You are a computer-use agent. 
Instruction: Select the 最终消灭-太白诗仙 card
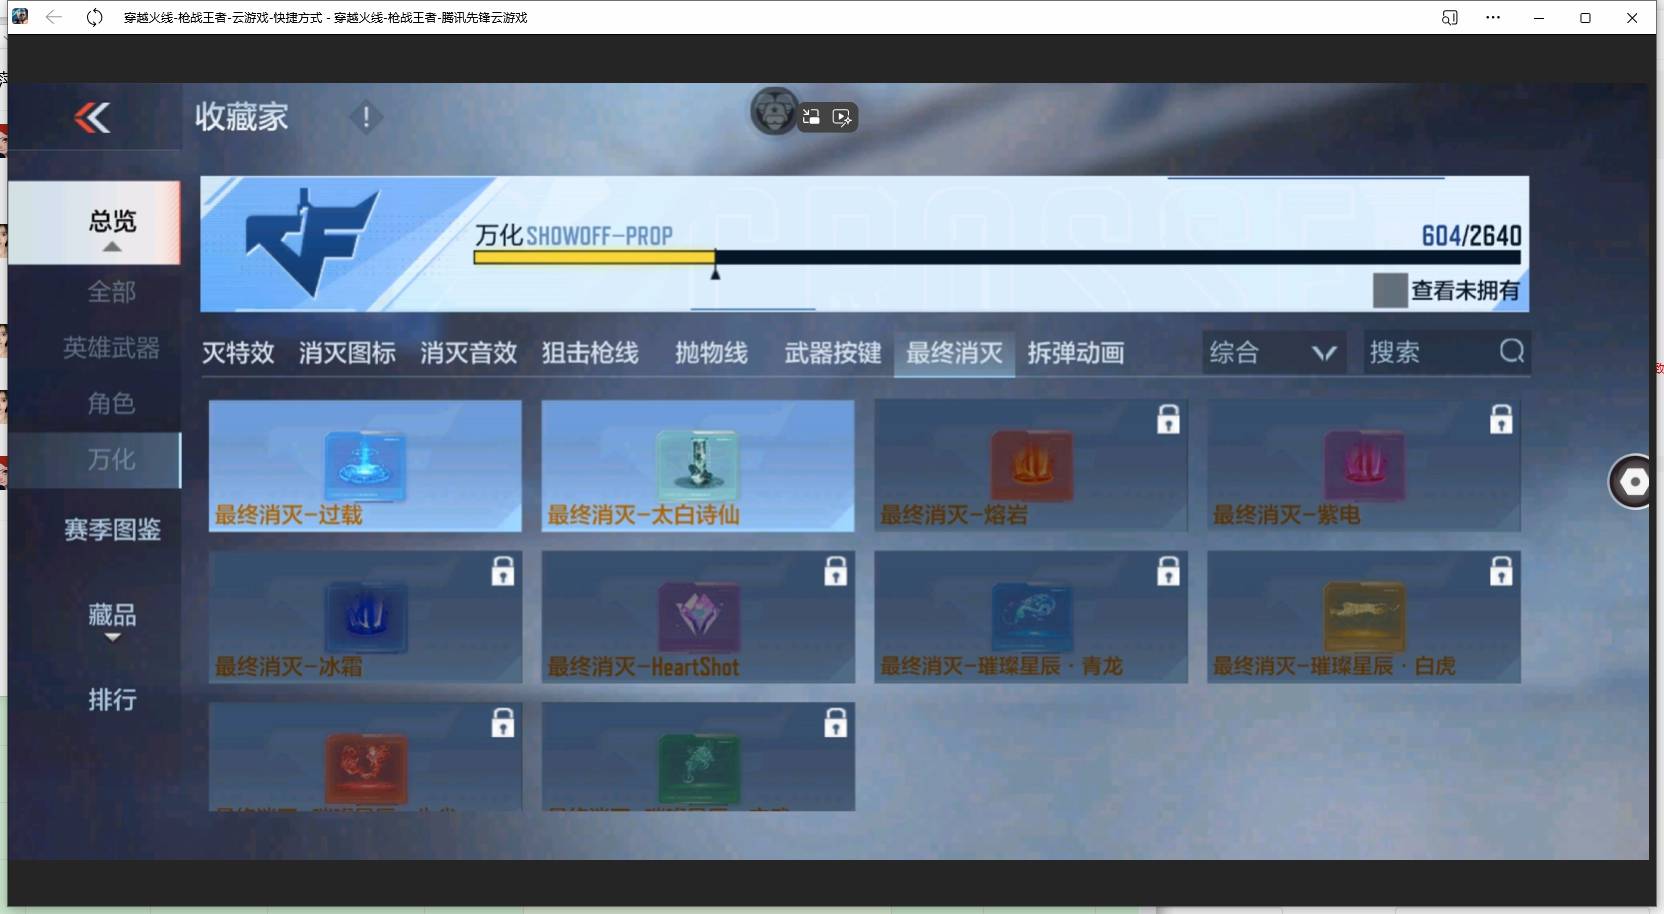(698, 466)
